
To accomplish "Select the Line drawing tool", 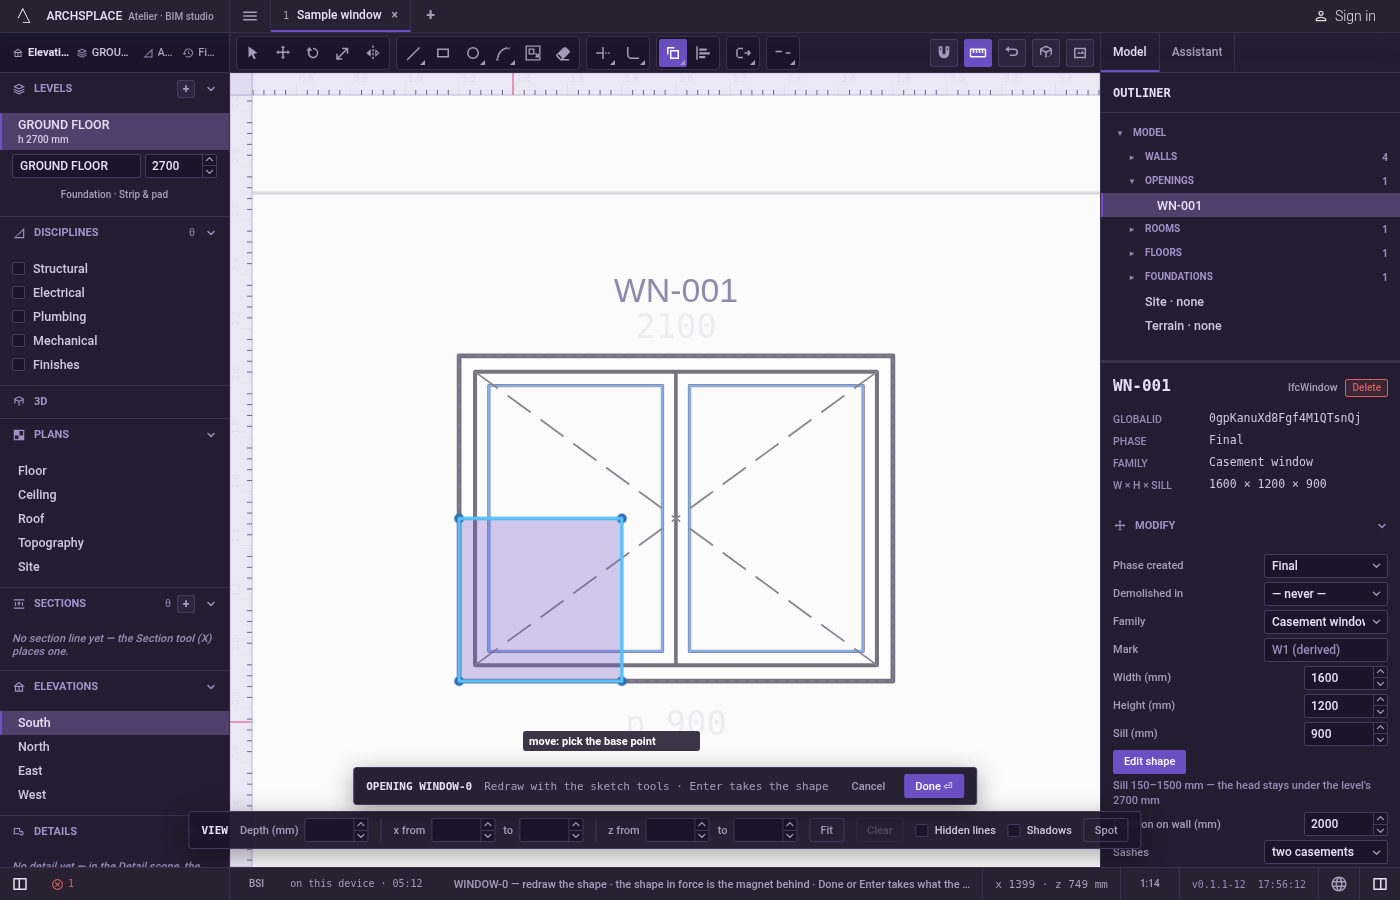I will [x=413, y=53].
